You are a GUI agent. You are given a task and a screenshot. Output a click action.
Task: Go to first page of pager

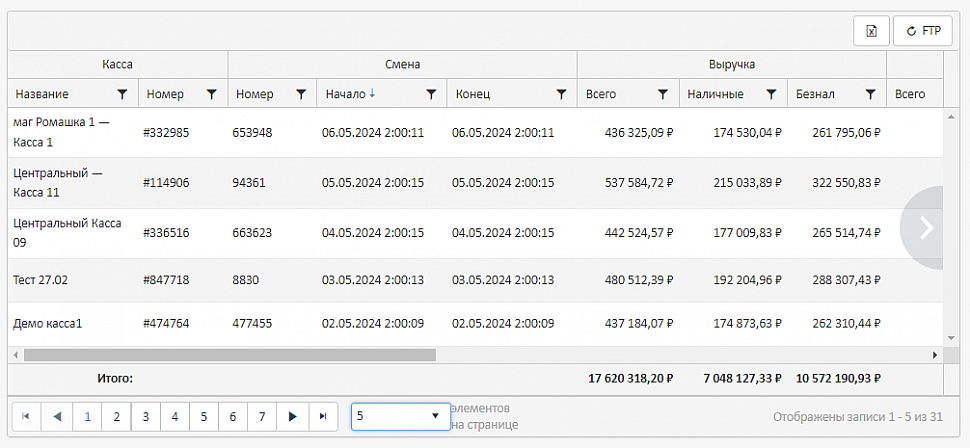click(26, 416)
